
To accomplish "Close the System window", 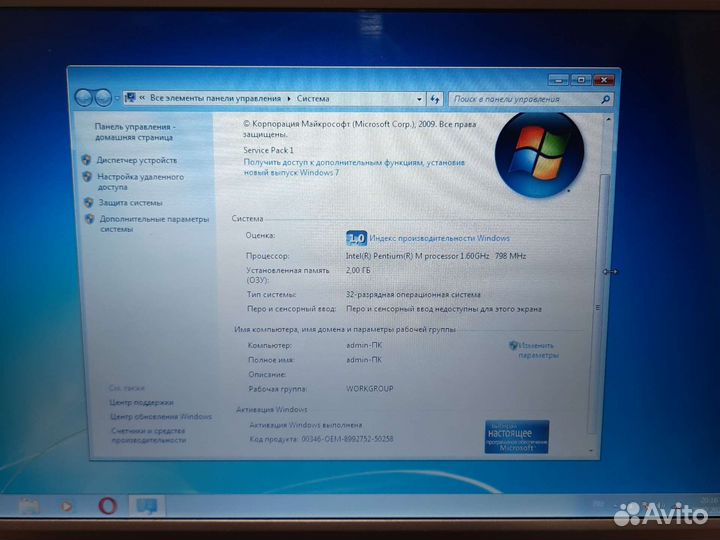I will (604, 80).
